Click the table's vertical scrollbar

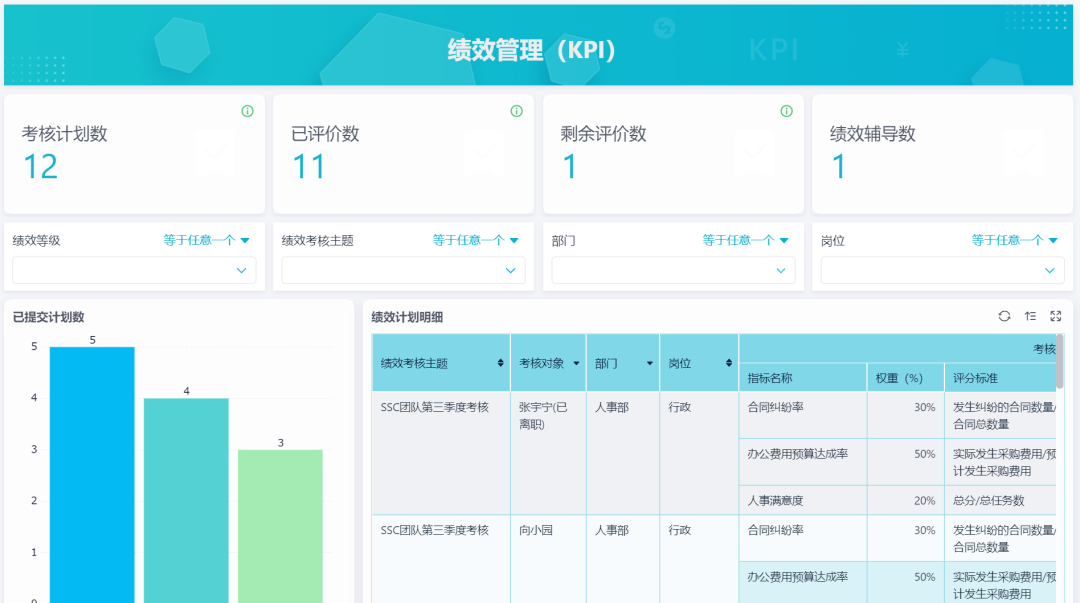pos(1059,362)
